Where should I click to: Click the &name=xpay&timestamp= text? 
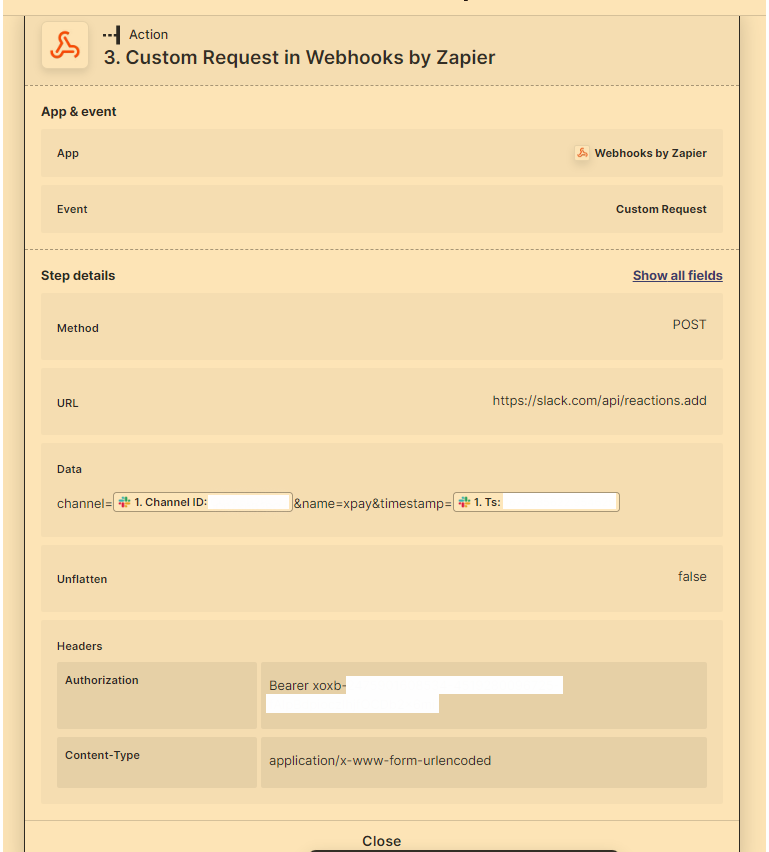(x=373, y=503)
